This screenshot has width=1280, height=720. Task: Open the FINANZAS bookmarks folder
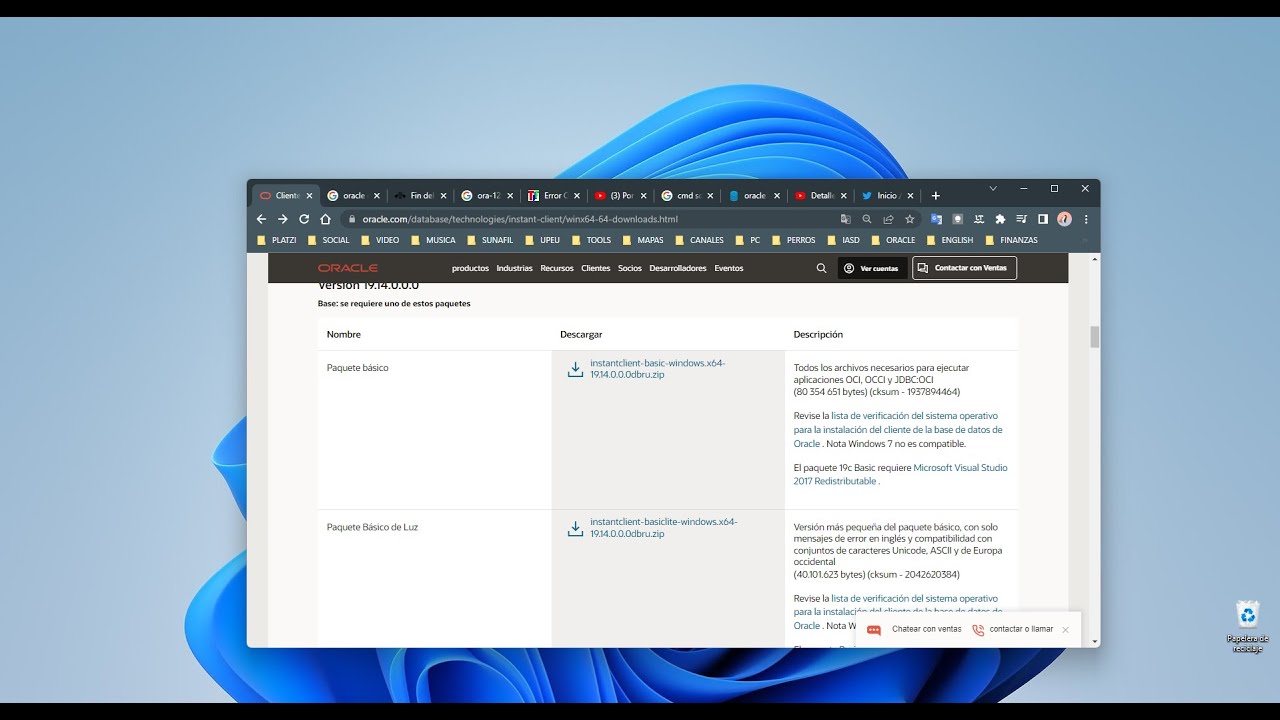click(1012, 240)
